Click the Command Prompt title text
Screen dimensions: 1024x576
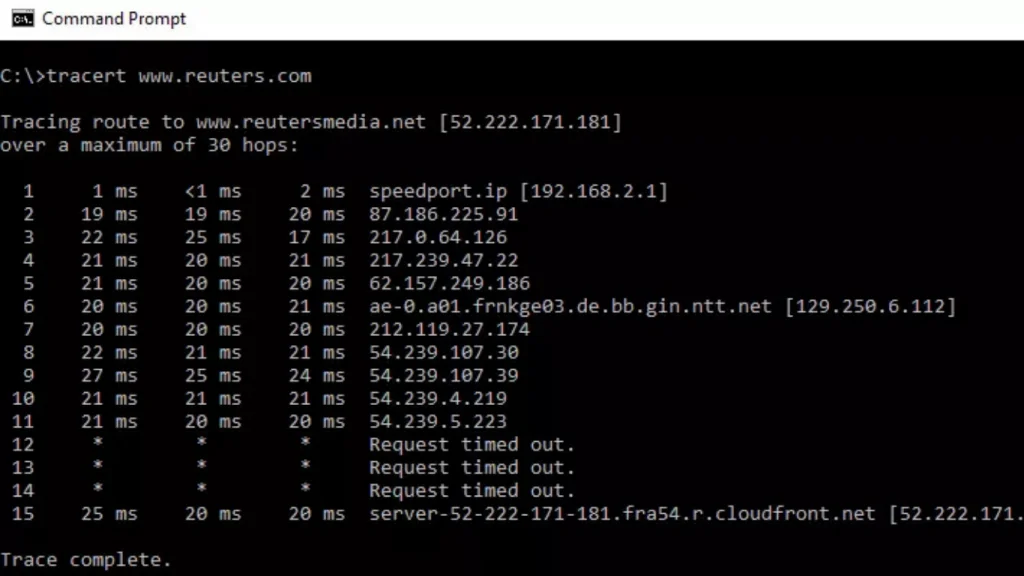[x=113, y=18]
